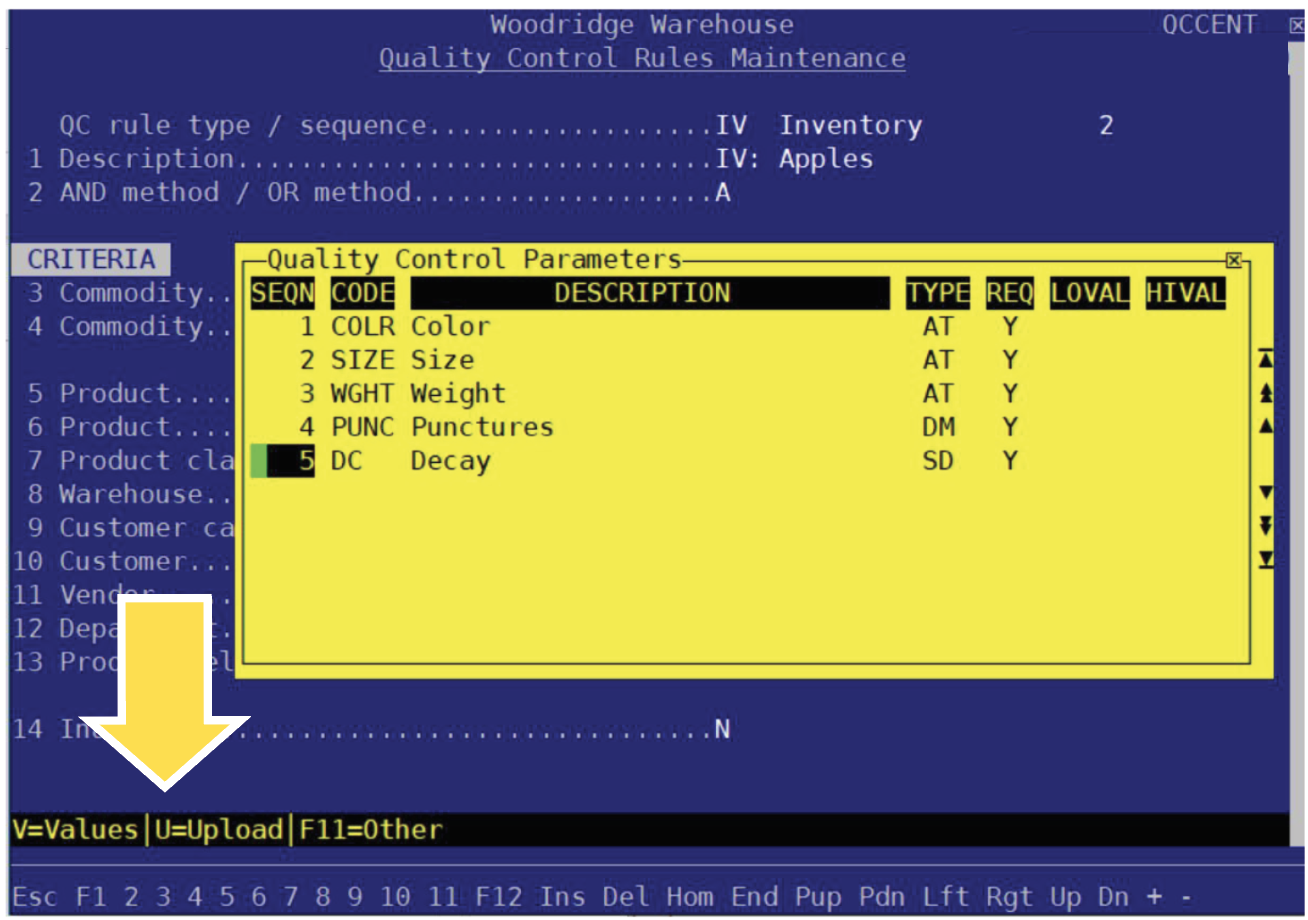Click the plus key in bottom key bar
The image size is (1308, 920).
point(1156,897)
